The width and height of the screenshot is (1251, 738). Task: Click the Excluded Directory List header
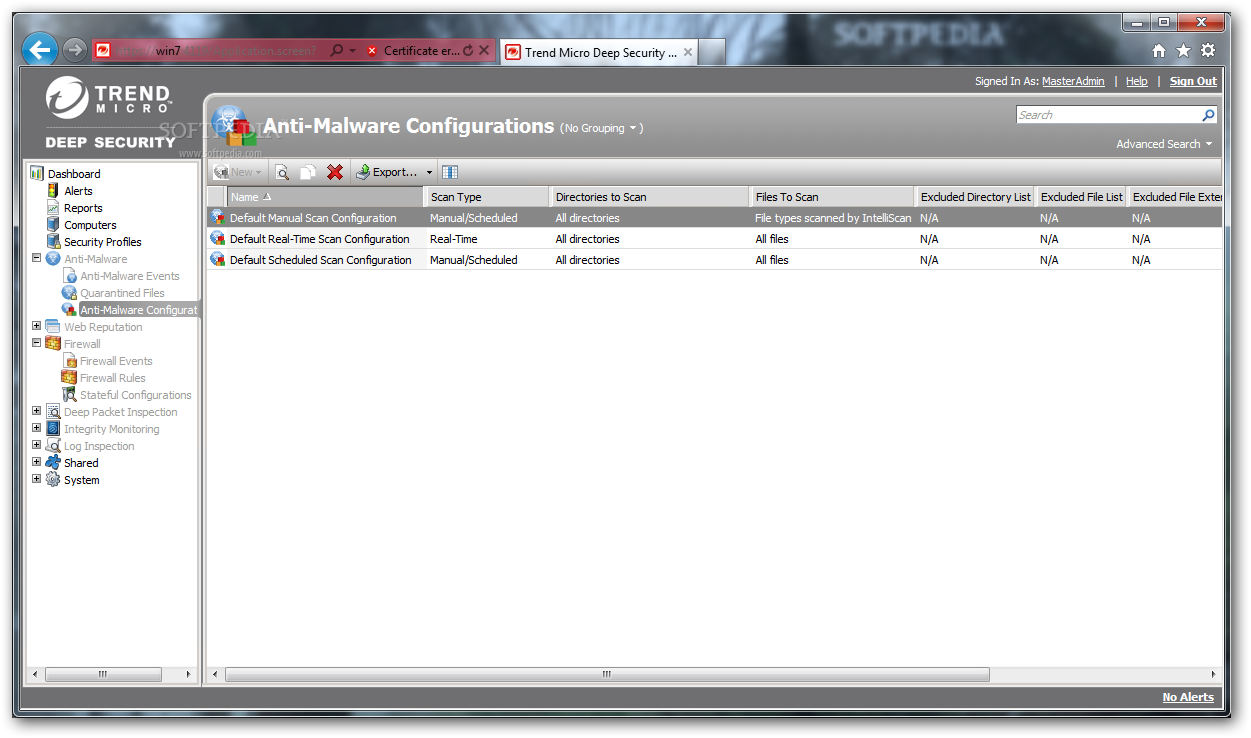(x=975, y=197)
